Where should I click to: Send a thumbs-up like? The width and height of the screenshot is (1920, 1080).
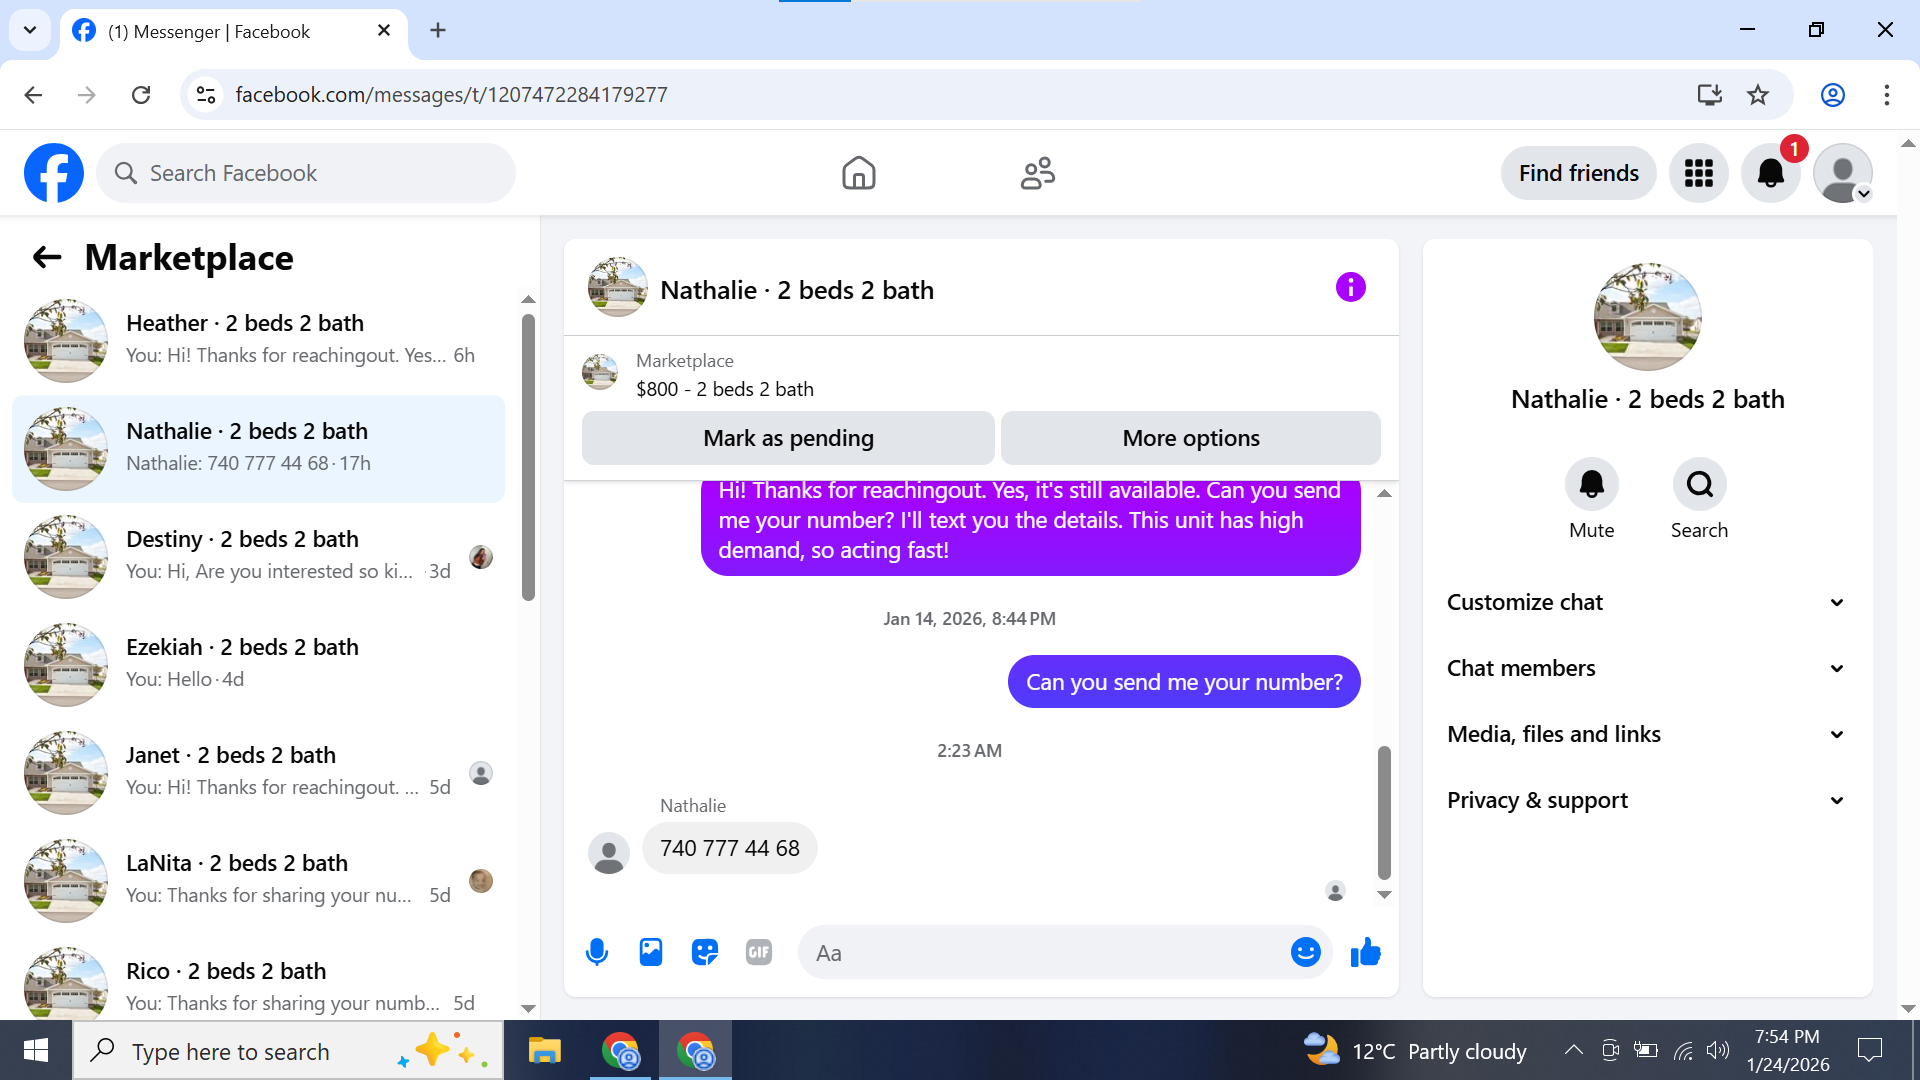click(1365, 952)
